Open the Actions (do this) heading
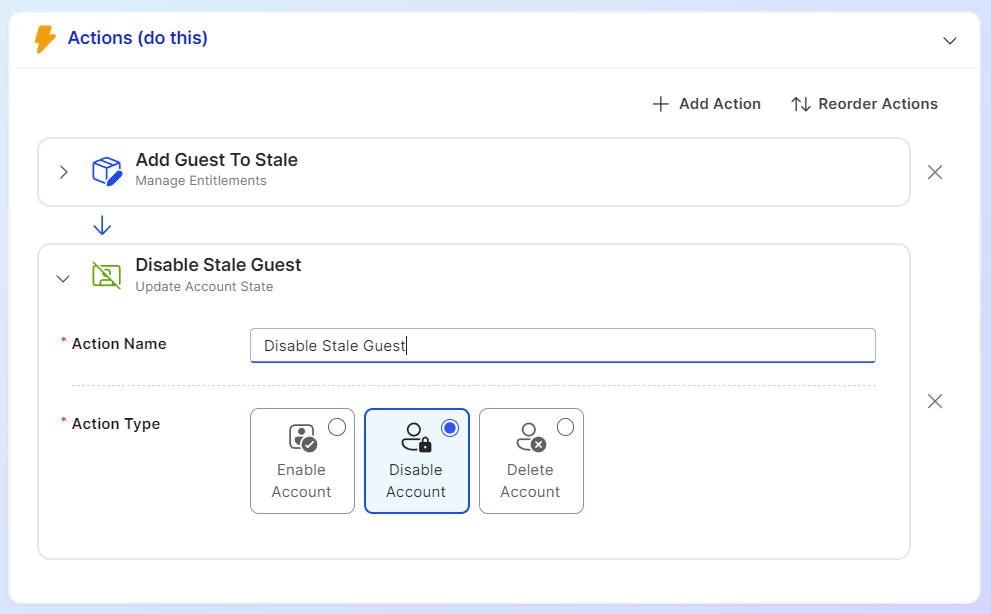Screen dimensions: 991x614 pyautogui.click(x=137, y=38)
